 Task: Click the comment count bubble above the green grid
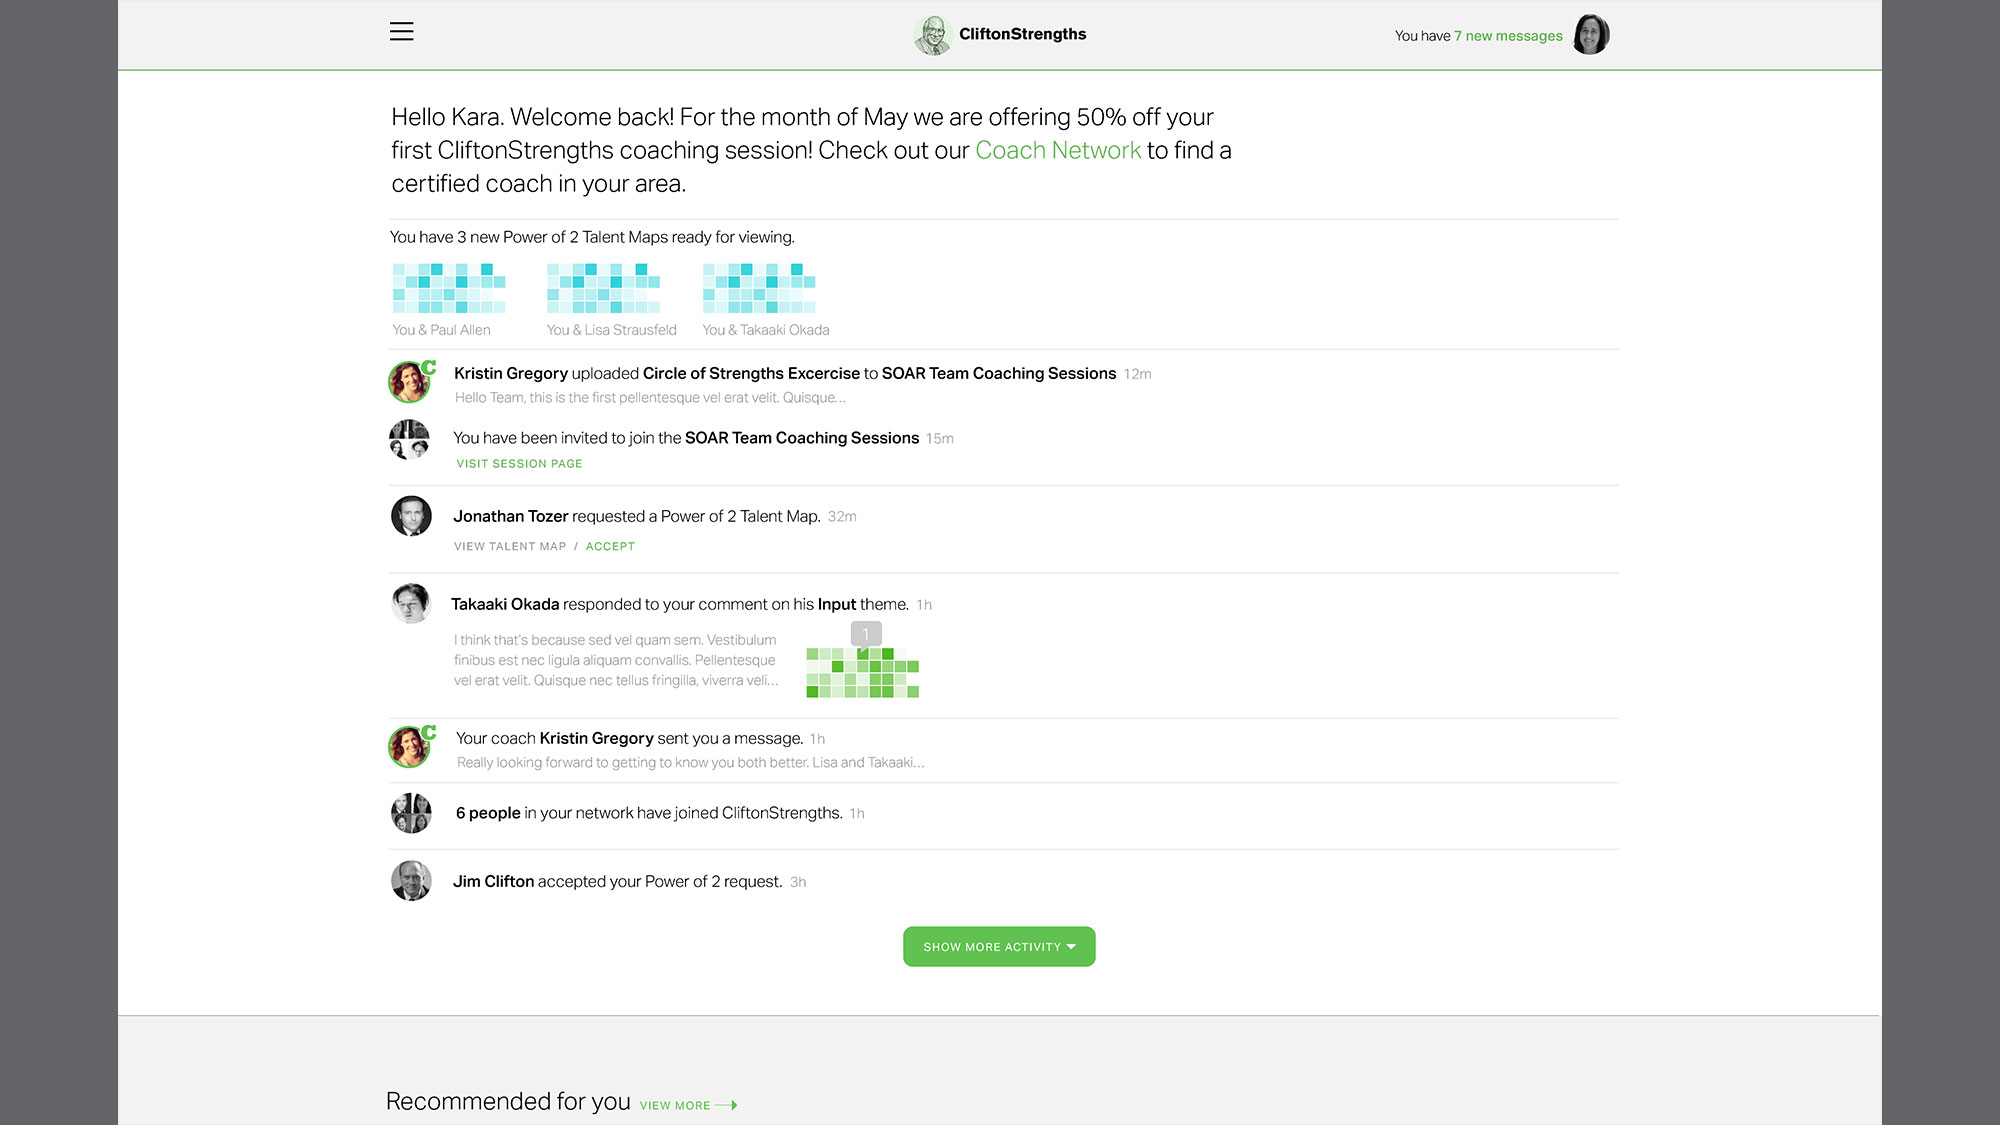[866, 633]
